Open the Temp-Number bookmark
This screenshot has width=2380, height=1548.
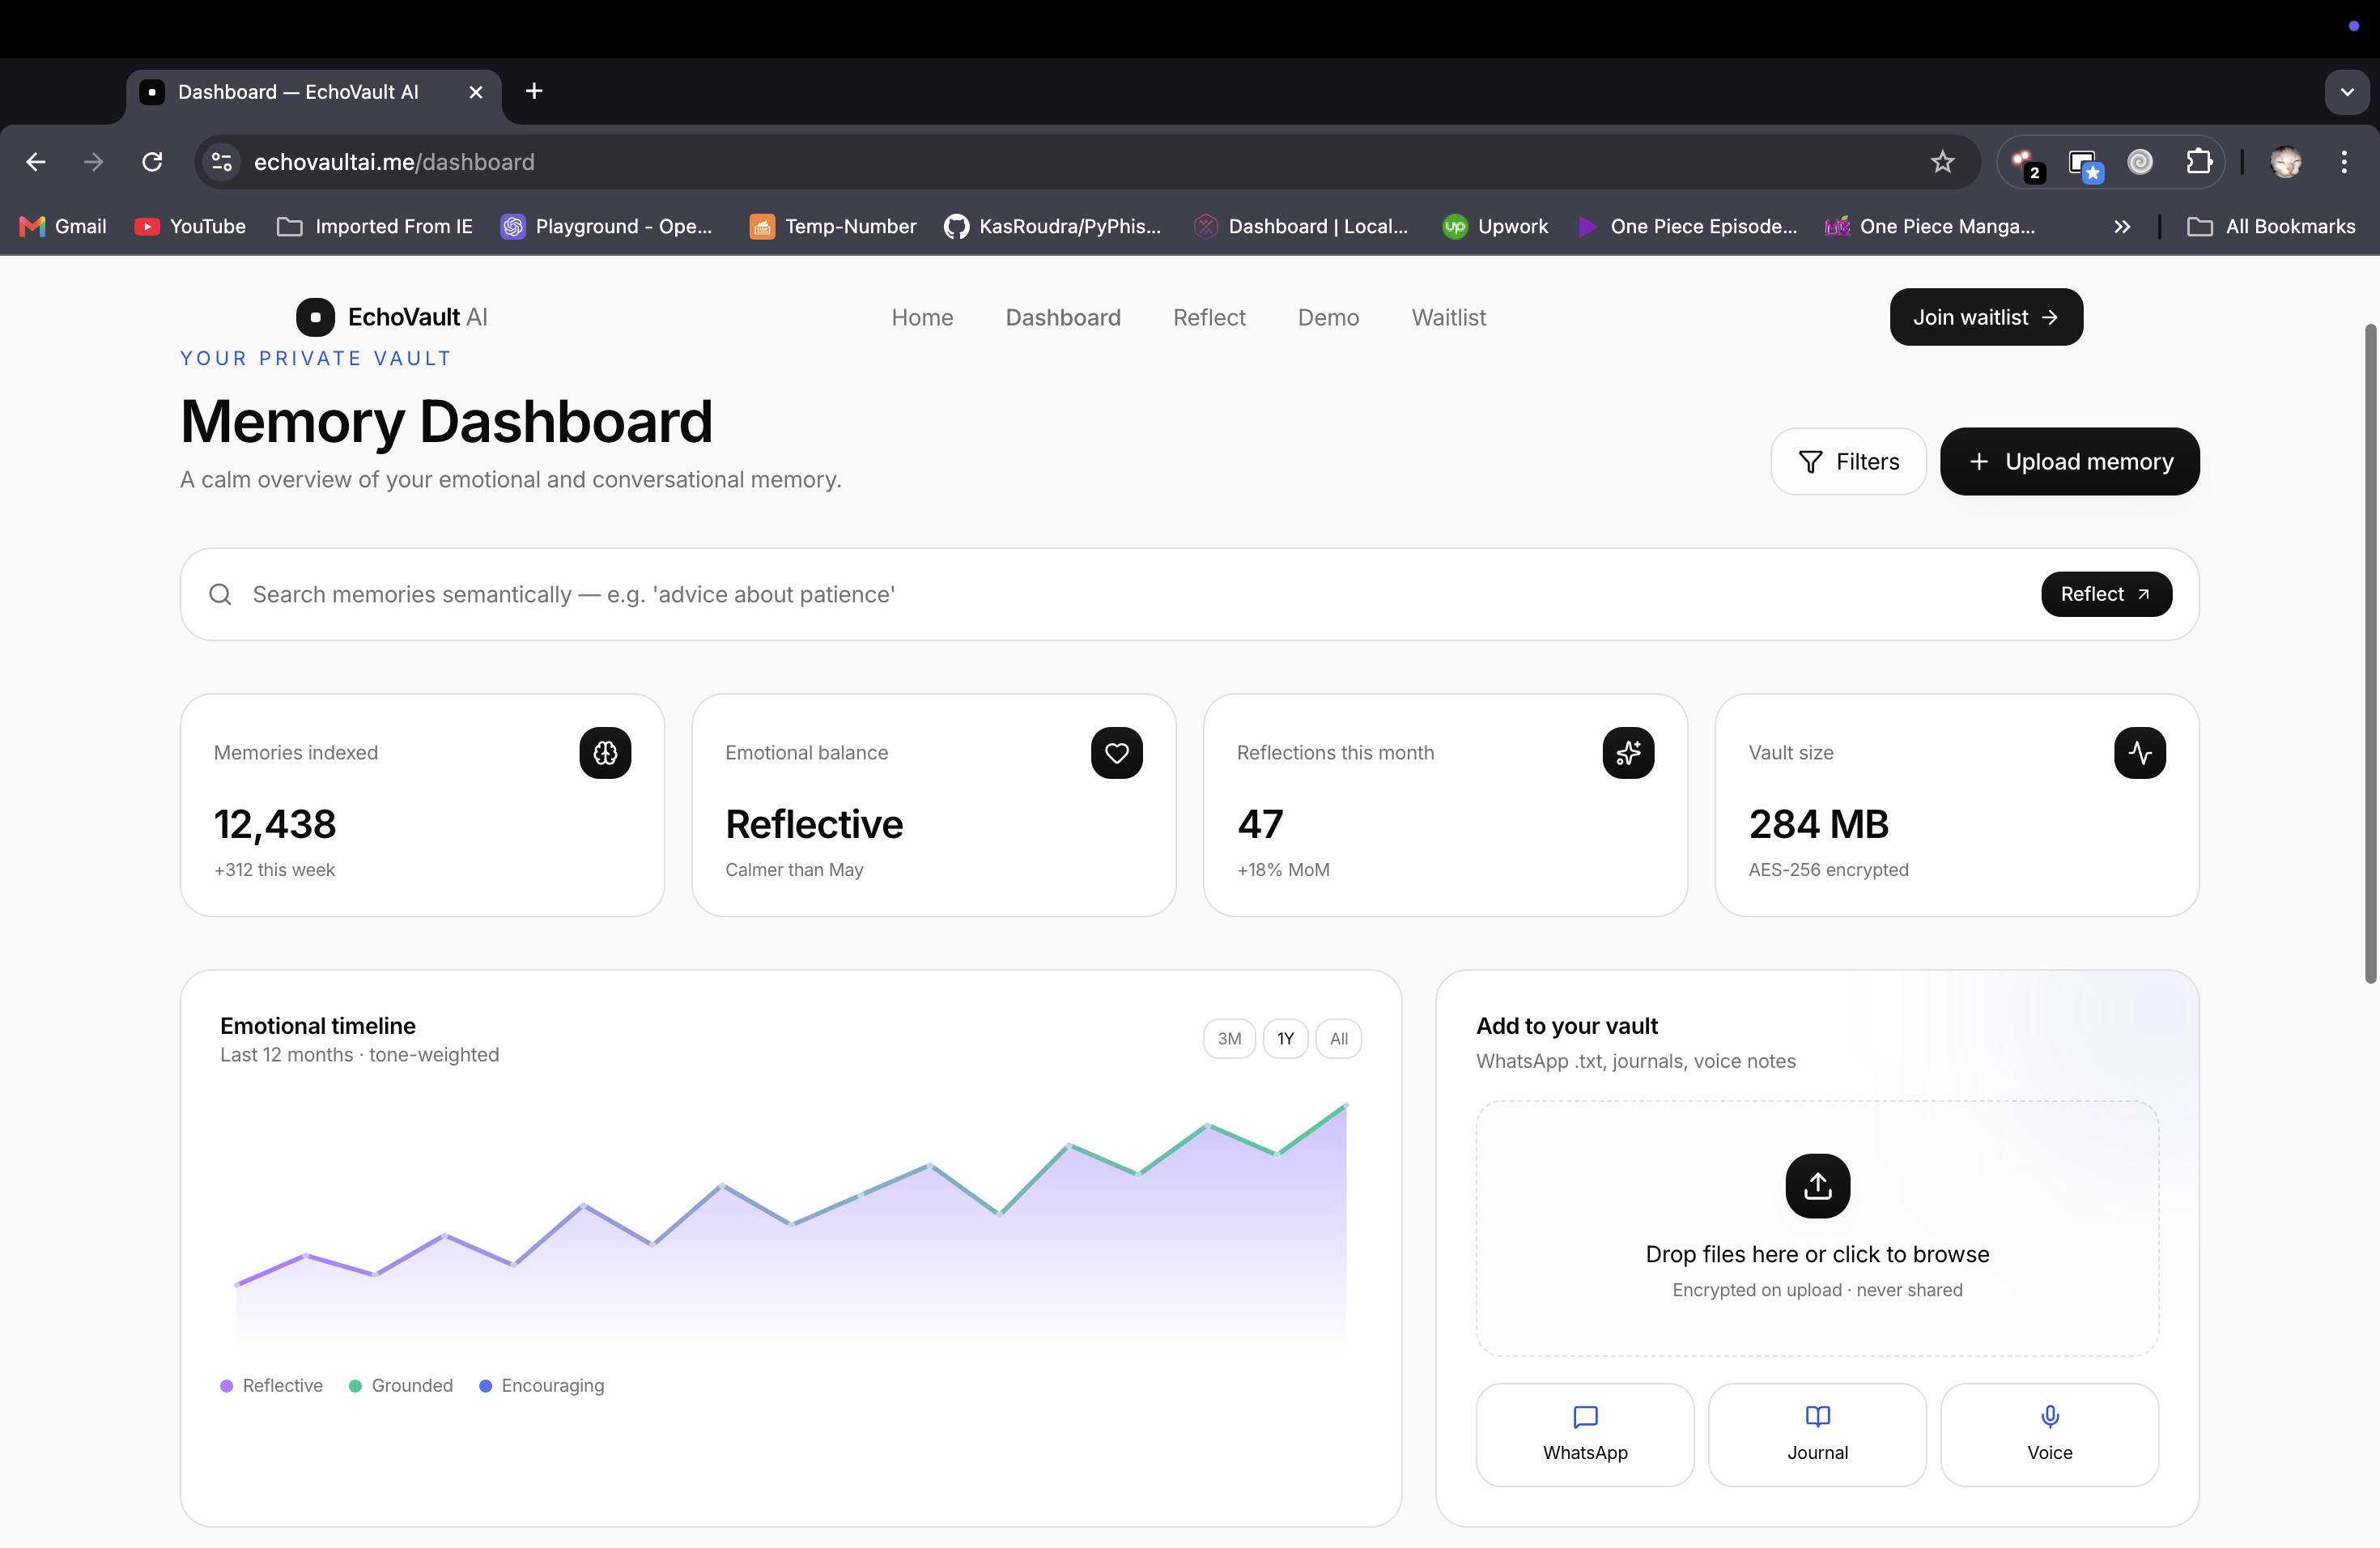[x=833, y=227]
